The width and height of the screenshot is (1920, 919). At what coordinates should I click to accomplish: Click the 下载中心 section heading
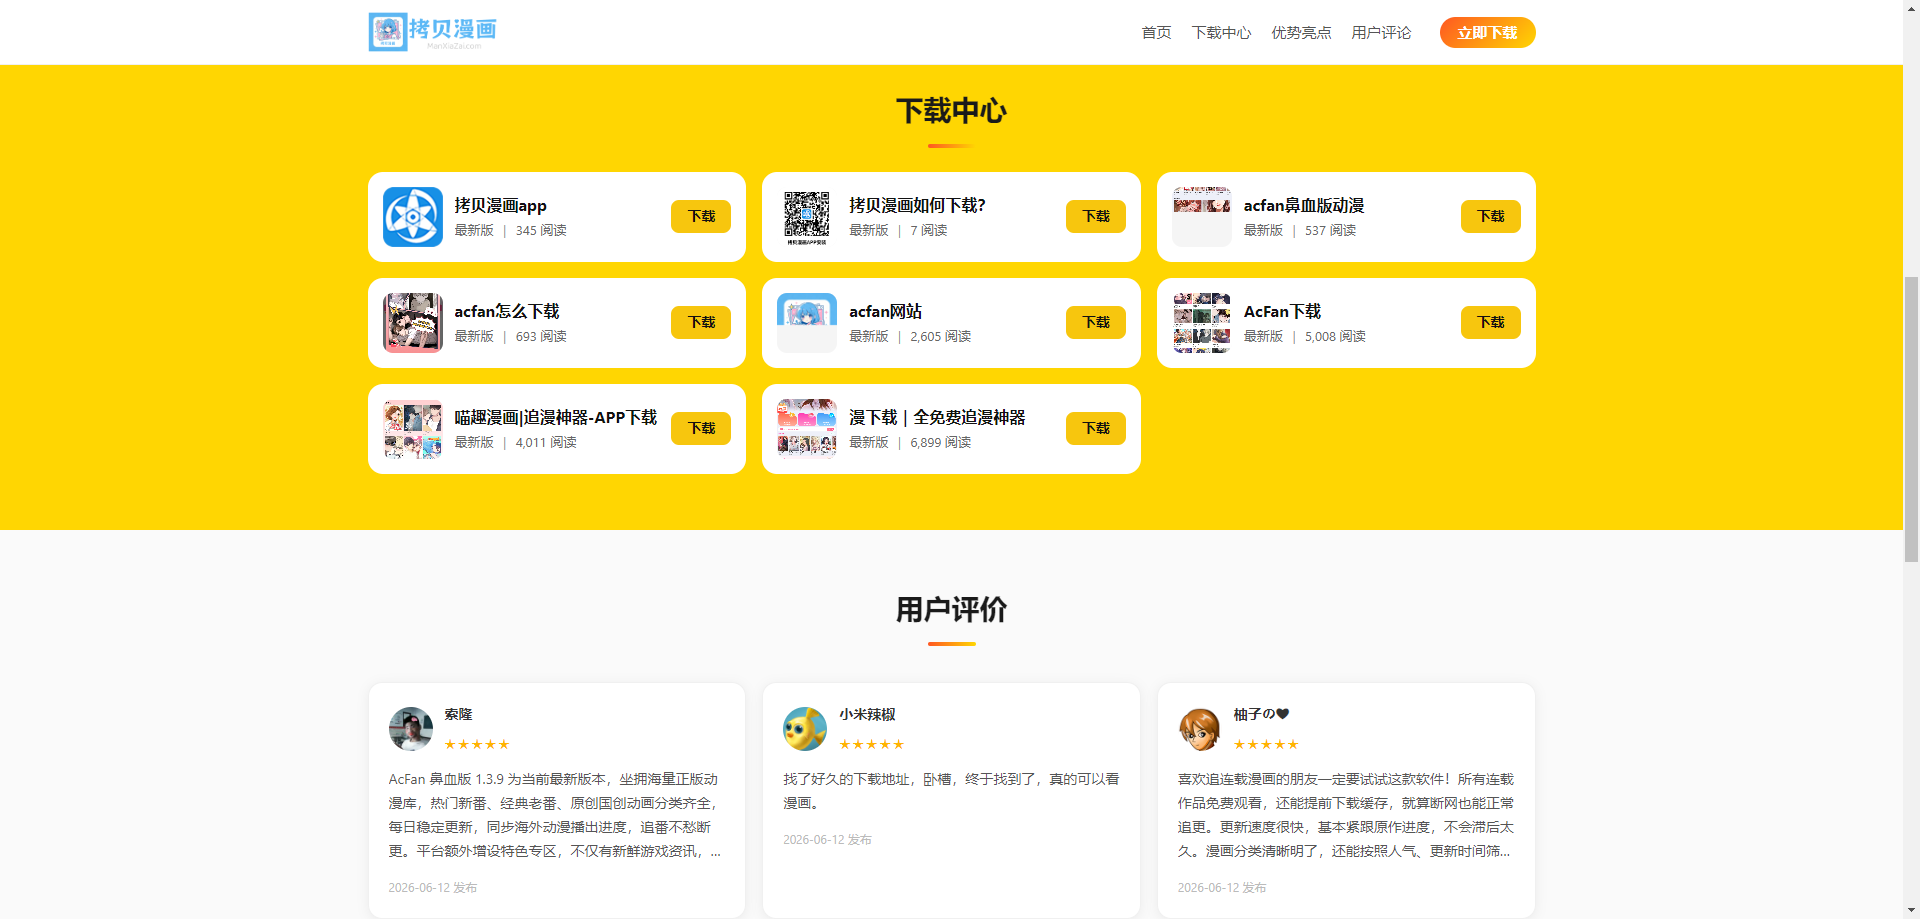coord(951,111)
